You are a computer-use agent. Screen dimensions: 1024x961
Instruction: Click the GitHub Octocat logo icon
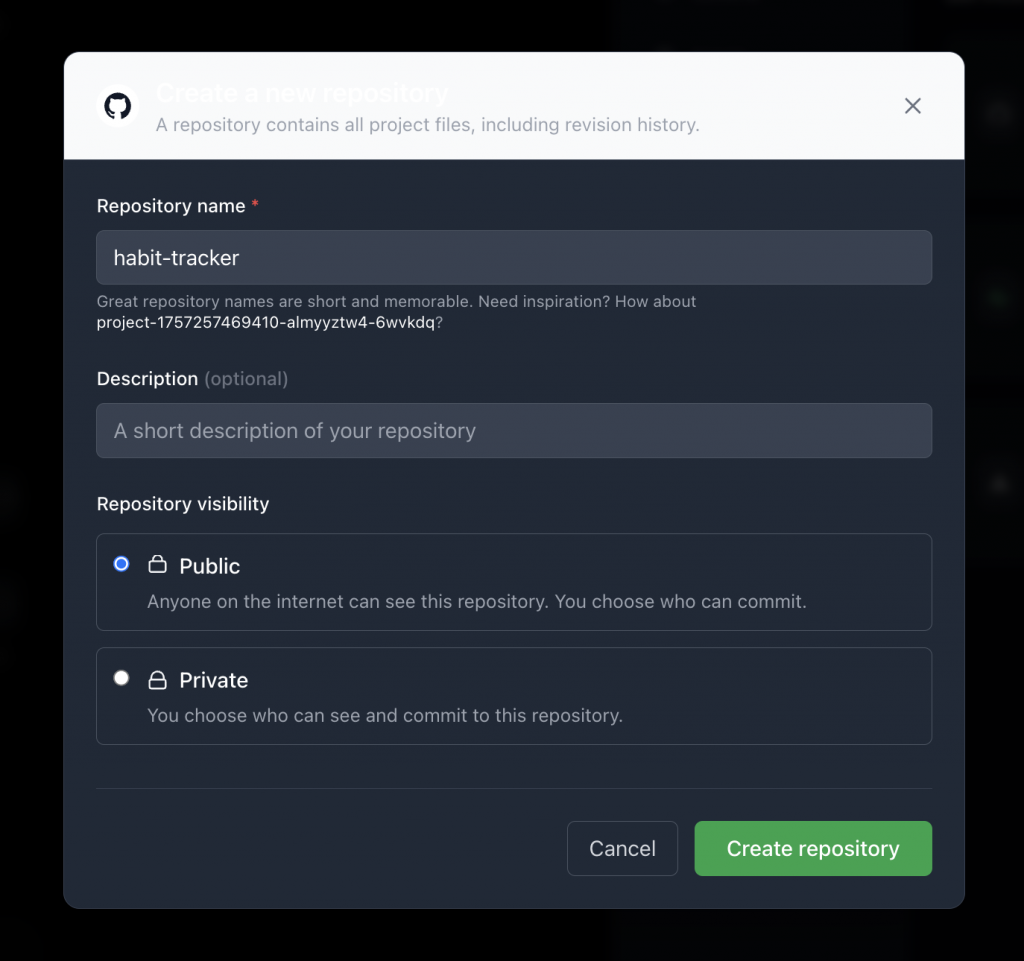click(118, 106)
